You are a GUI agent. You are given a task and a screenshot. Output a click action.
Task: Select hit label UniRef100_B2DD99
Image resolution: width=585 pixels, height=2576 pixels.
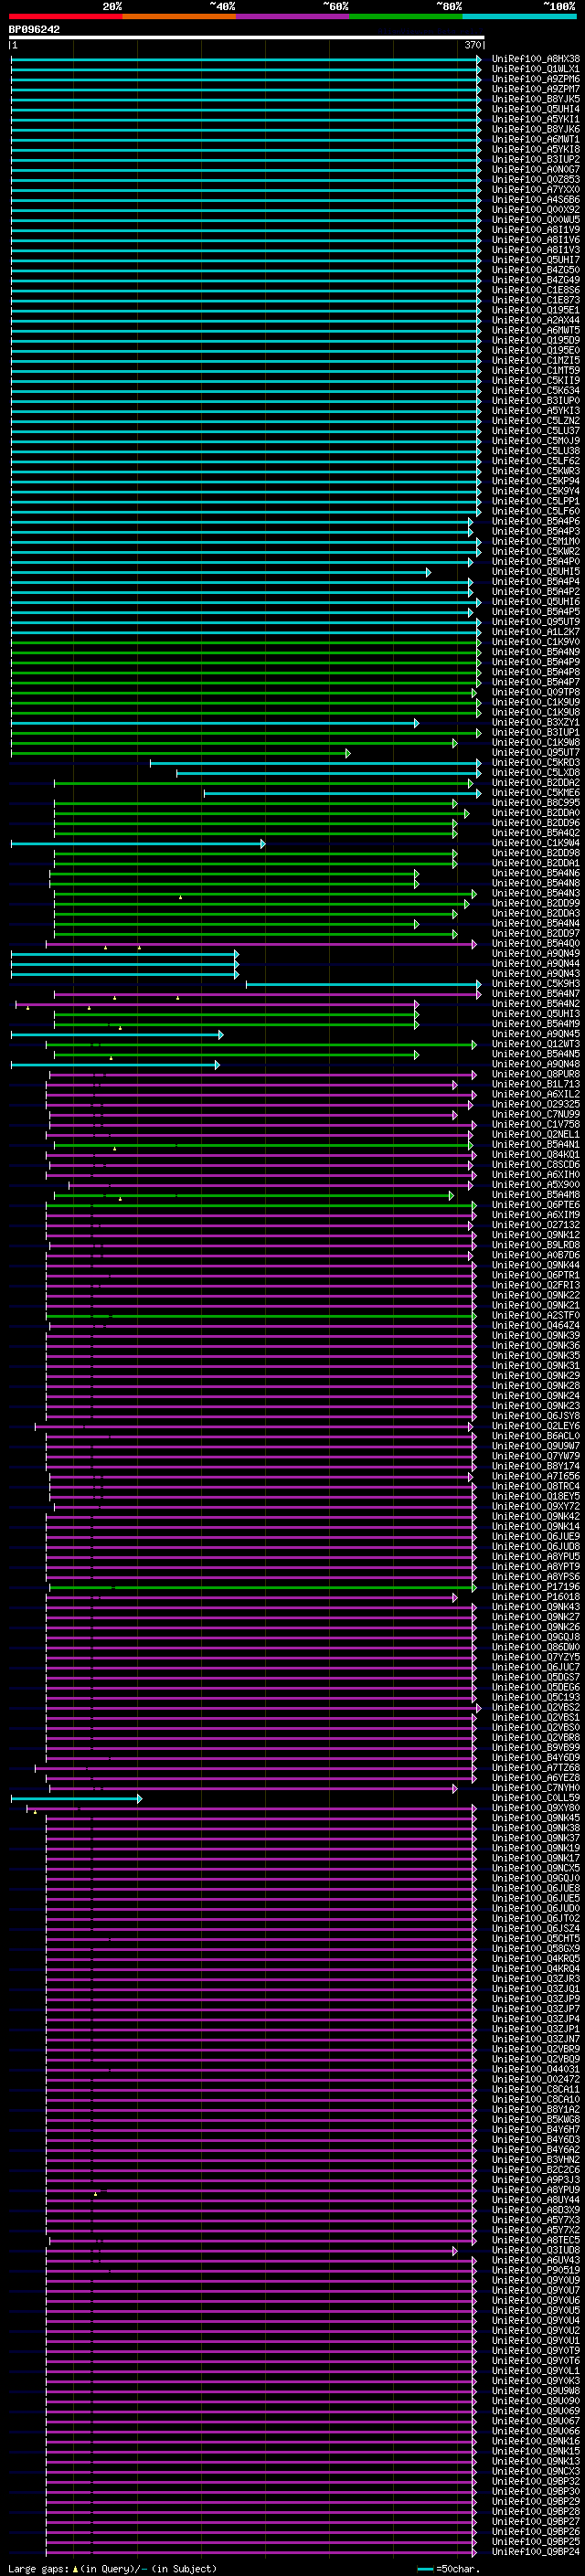click(536, 903)
